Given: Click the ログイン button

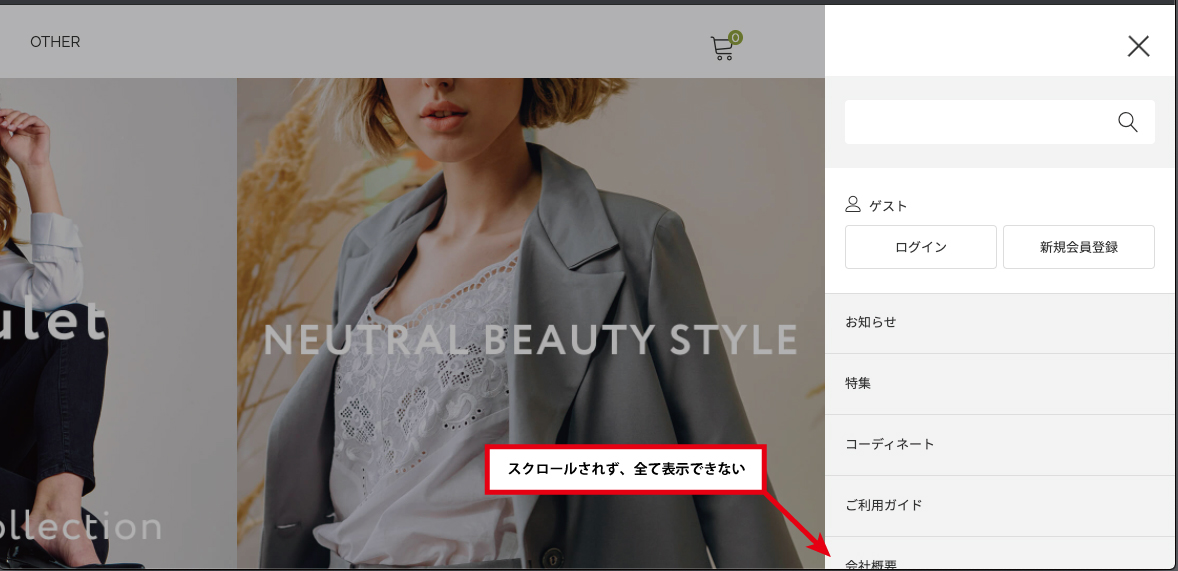Looking at the screenshot, I should [x=920, y=246].
